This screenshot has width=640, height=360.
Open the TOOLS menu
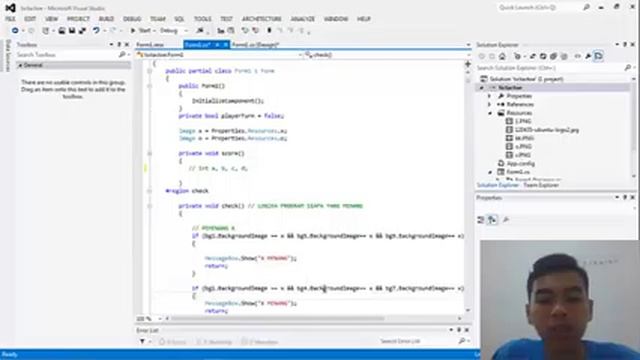coord(202,19)
